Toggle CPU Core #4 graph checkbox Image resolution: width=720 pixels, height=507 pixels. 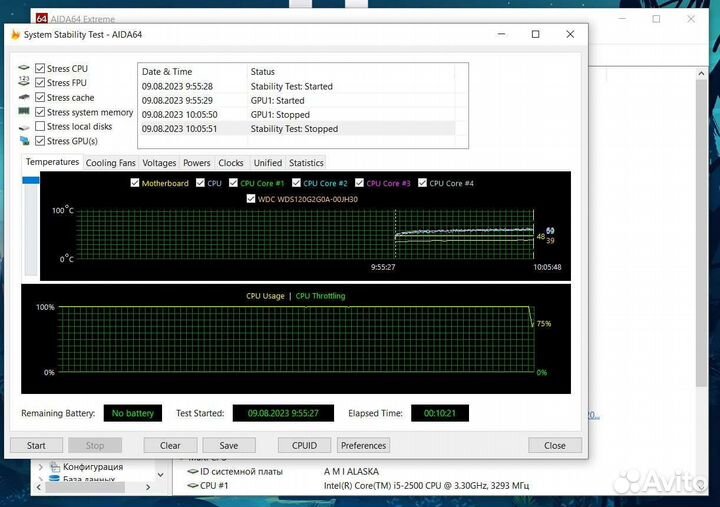click(x=422, y=183)
